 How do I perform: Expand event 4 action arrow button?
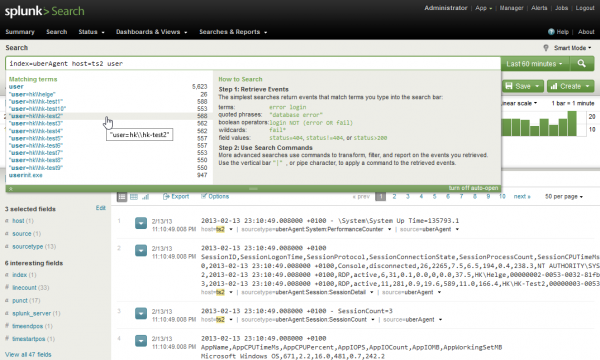click(141, 340)
